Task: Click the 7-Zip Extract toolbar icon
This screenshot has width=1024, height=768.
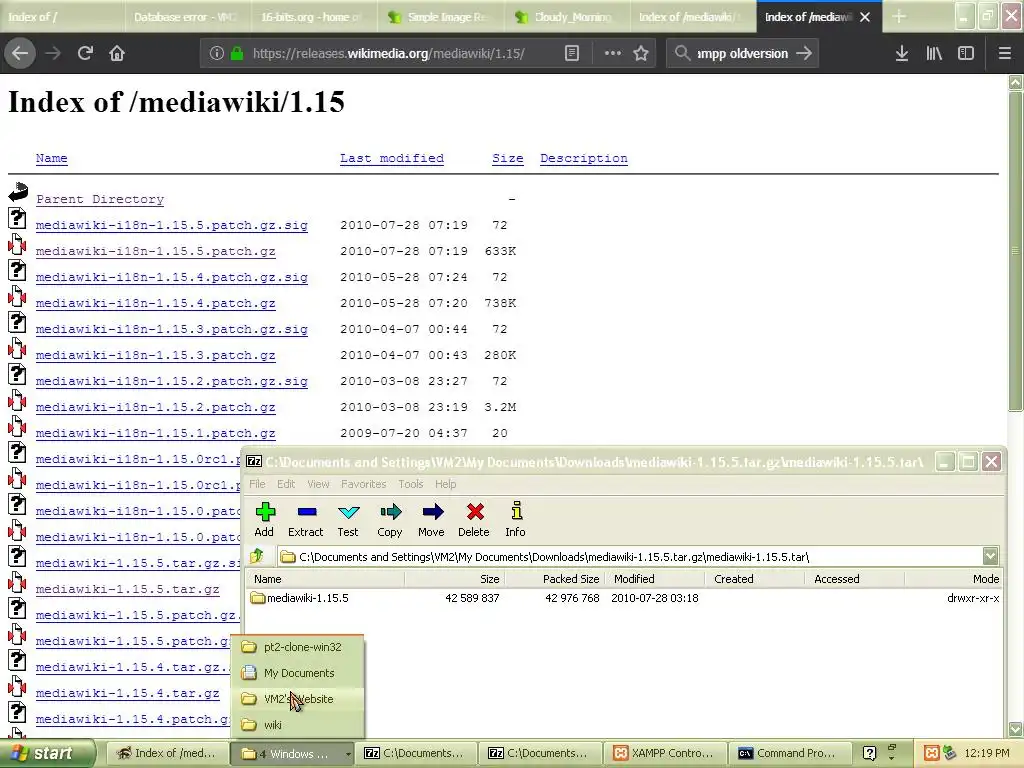Action: point(306,512)
